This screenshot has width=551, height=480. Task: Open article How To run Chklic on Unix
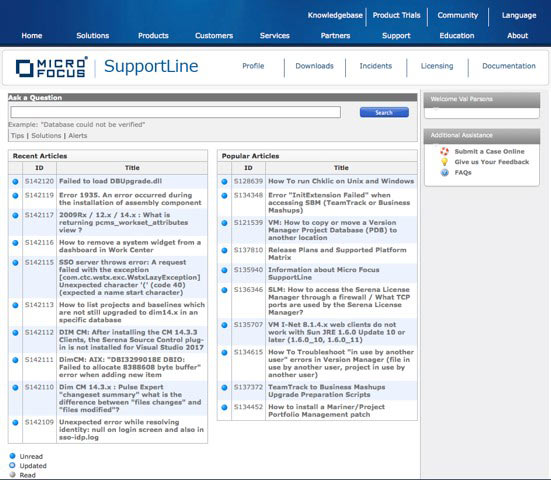(341, 181)
